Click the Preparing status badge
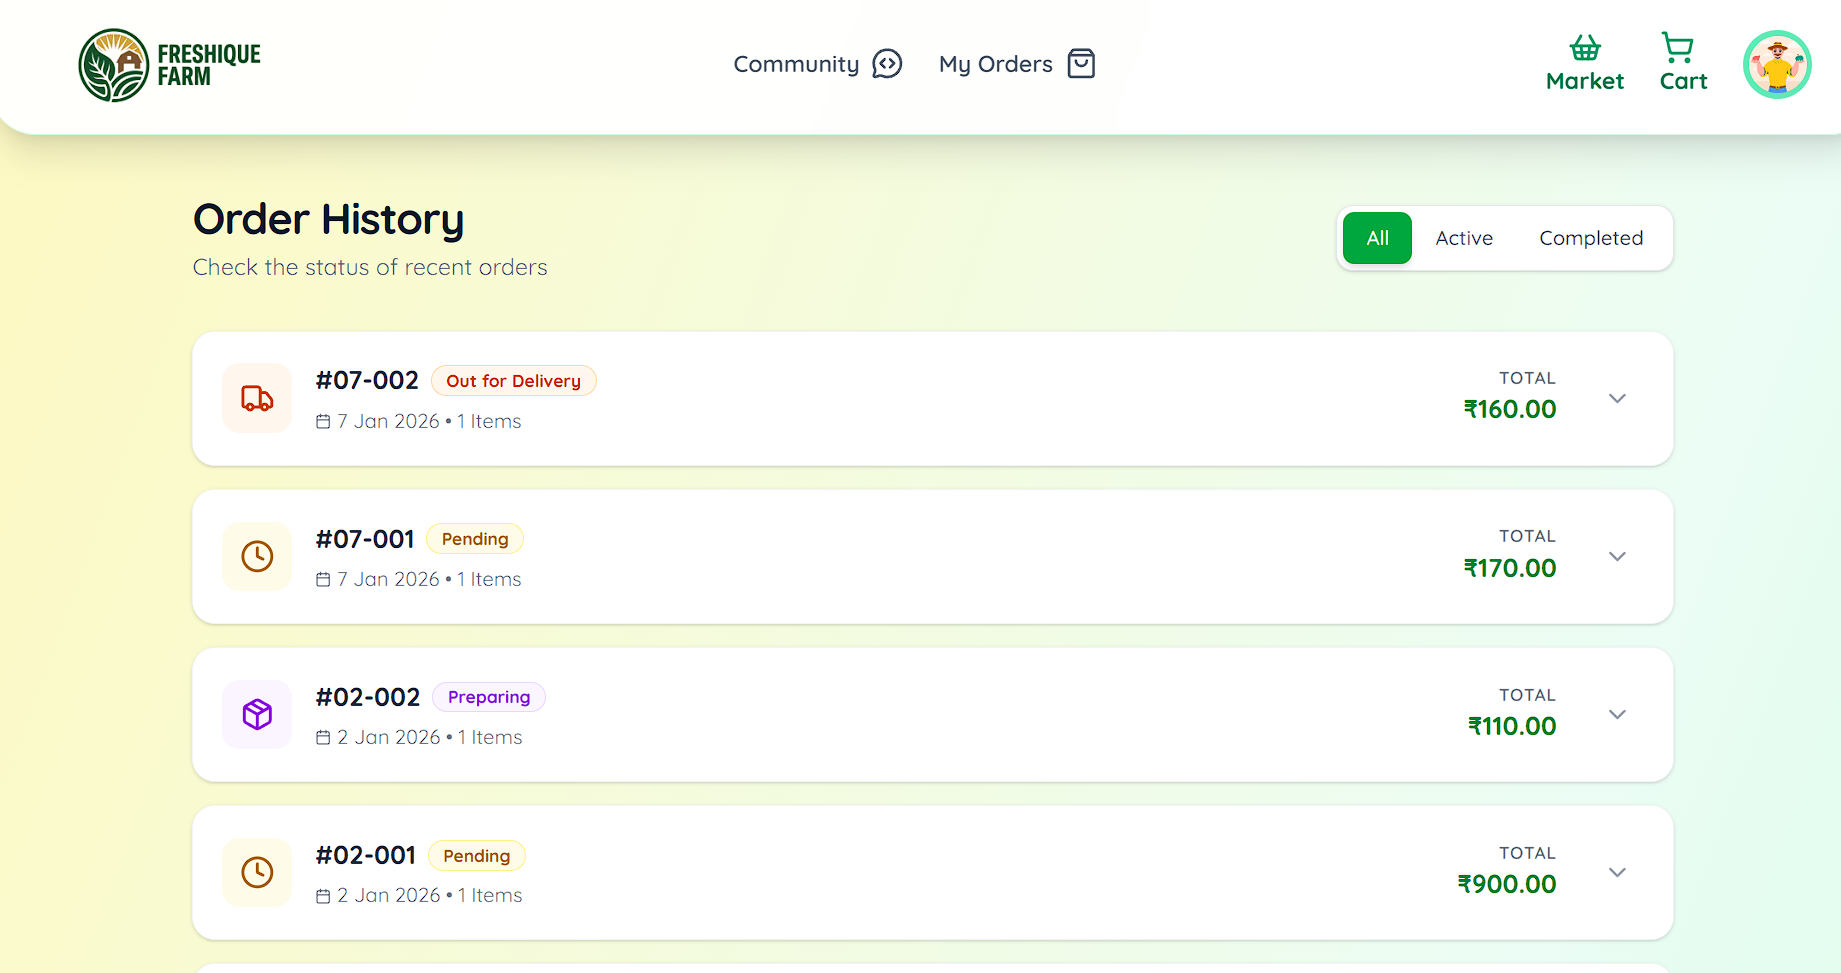The width and height of the screenshot is (1841, 973). 489,697
